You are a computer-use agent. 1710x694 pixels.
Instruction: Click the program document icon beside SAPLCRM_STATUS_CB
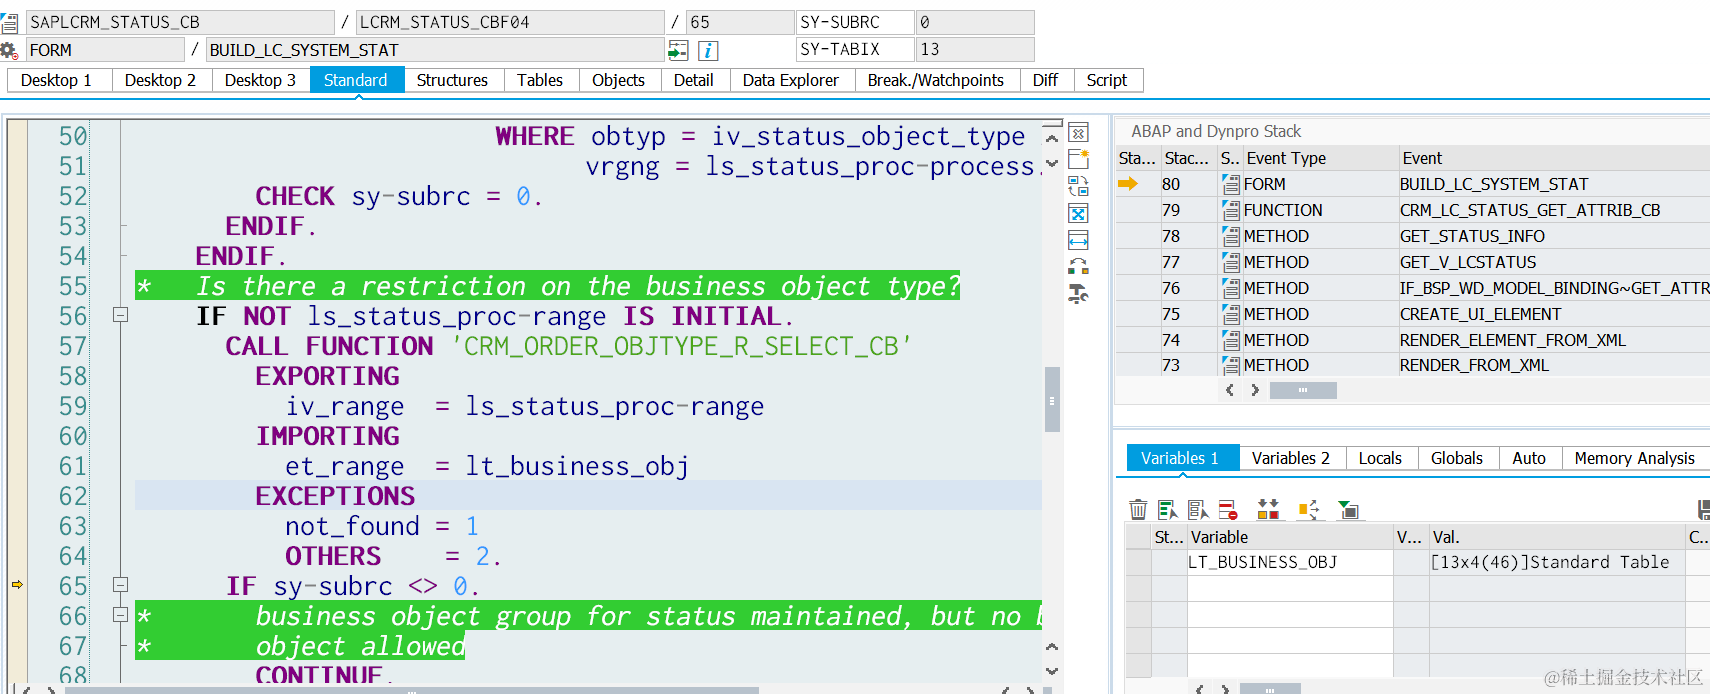point(9,22)
